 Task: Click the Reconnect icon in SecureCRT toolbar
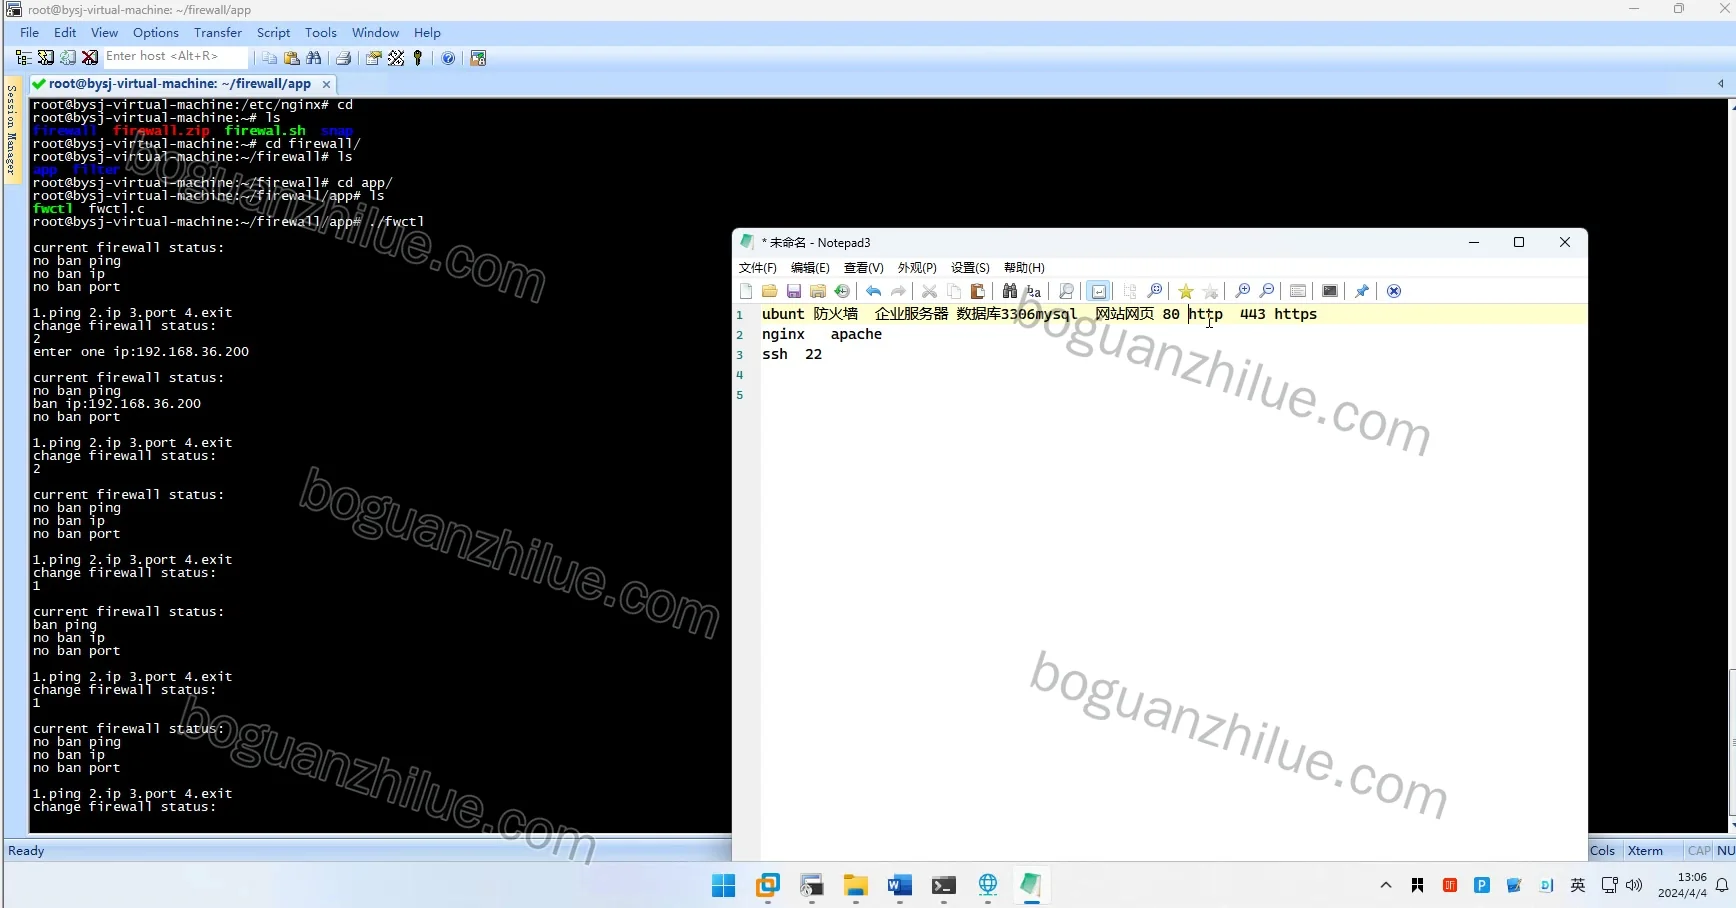coord(68,58)
